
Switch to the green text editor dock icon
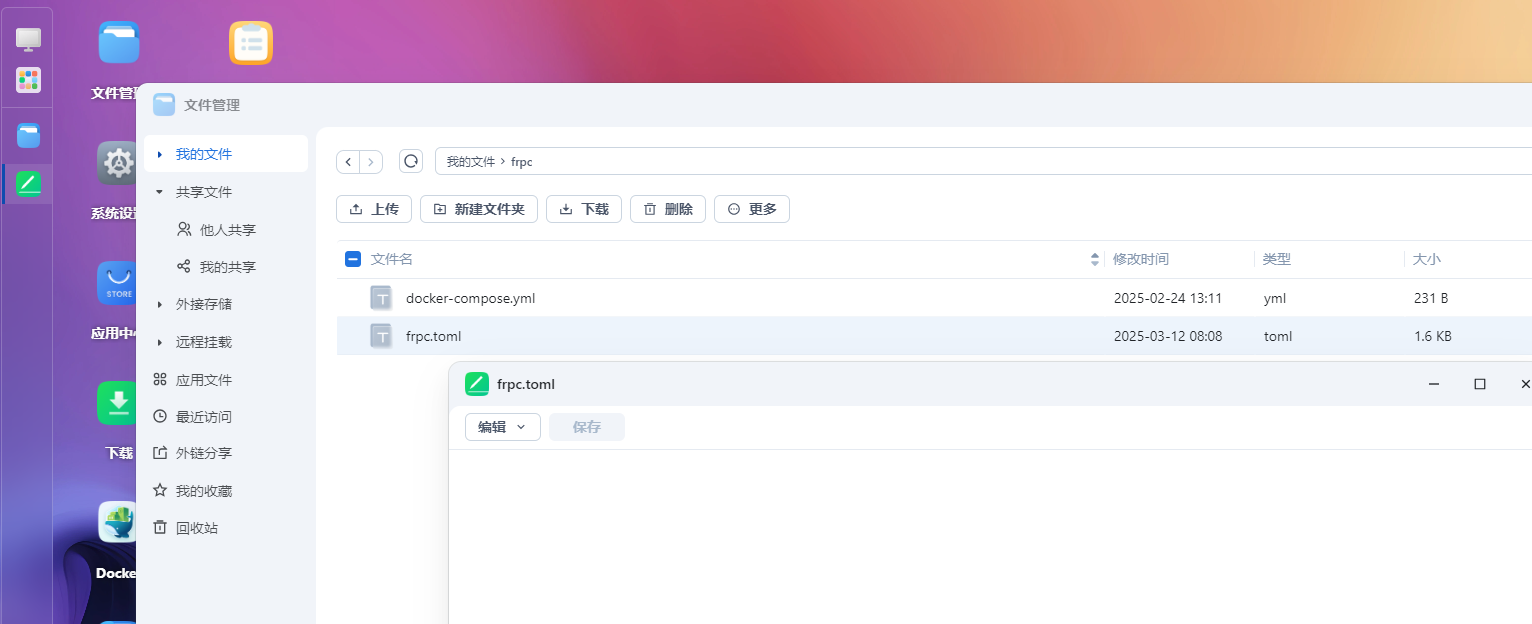28,184
